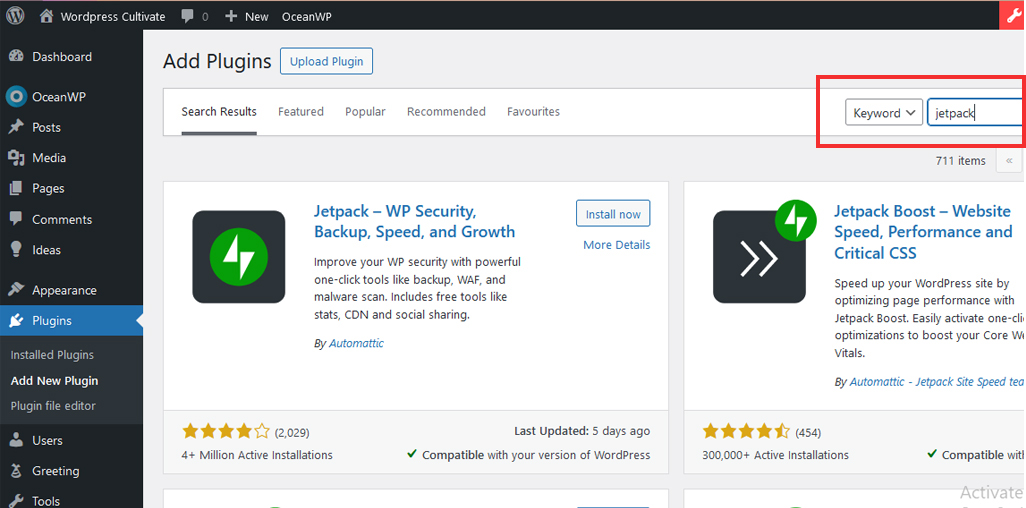Viewport: 1026px width, 508px height.
Task: Switch to the Featured tab
Action: click(x=301, y=112)
